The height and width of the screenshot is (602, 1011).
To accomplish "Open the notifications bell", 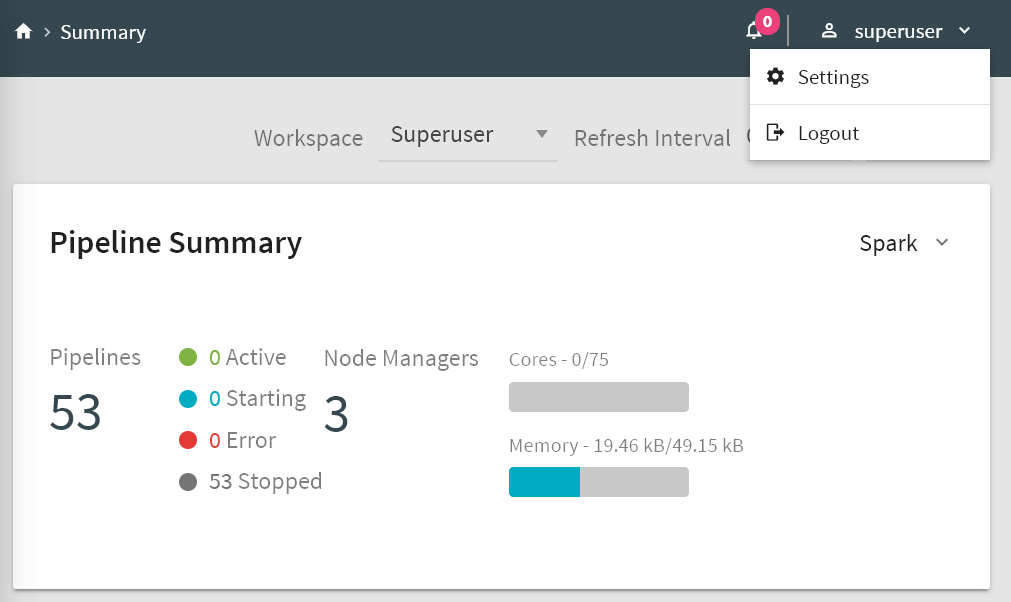I will (x=754, y=31).
